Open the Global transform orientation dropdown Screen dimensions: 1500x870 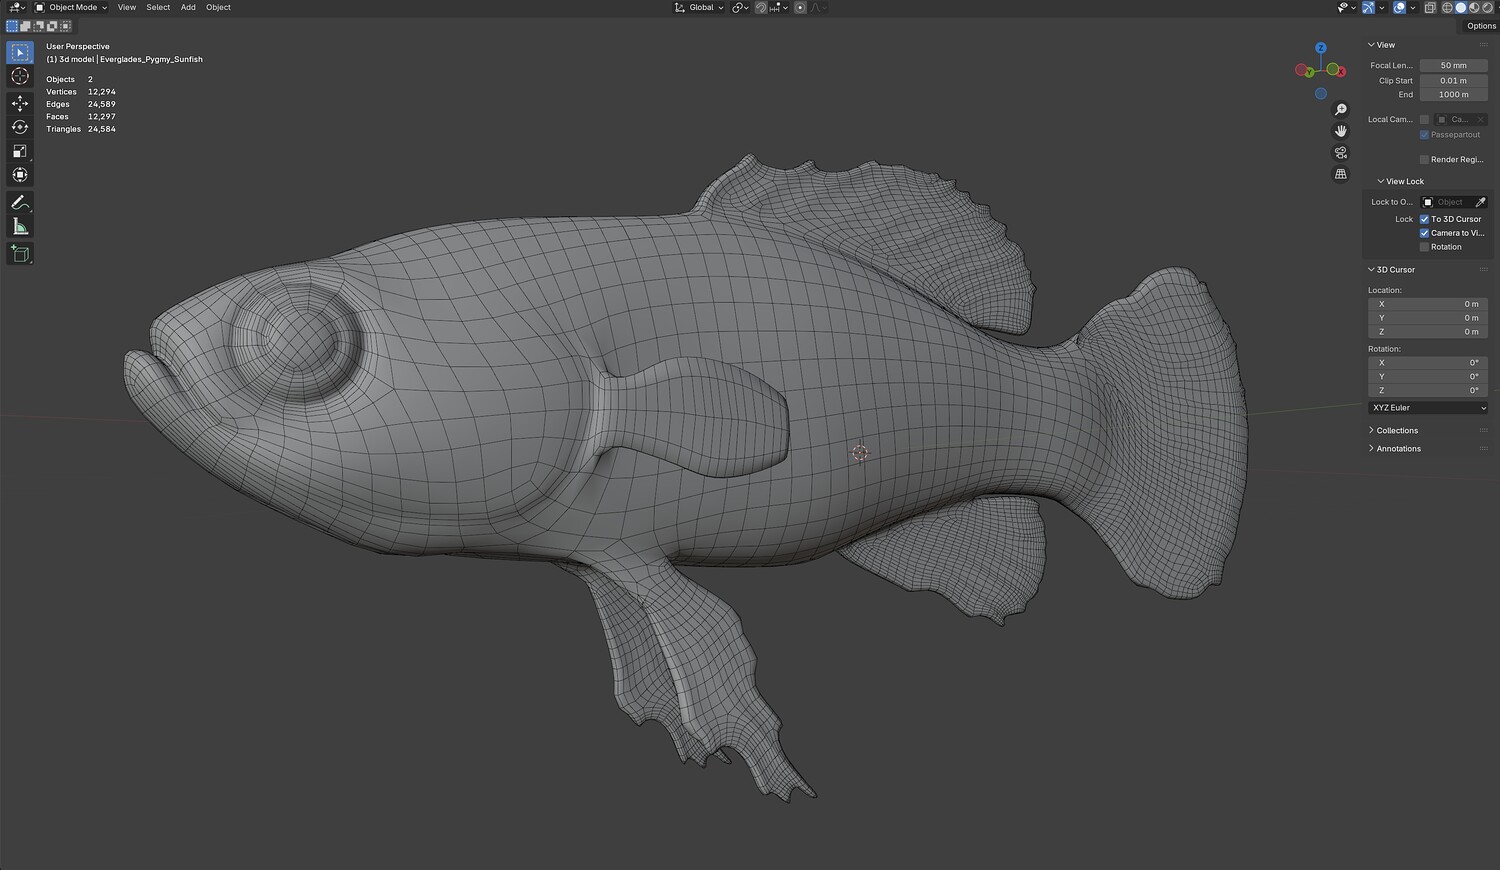point(699,7)
